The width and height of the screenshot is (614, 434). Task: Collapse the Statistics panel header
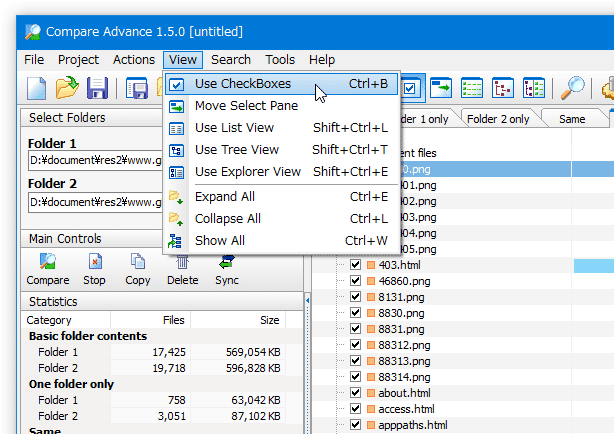(x=162, y=302)
